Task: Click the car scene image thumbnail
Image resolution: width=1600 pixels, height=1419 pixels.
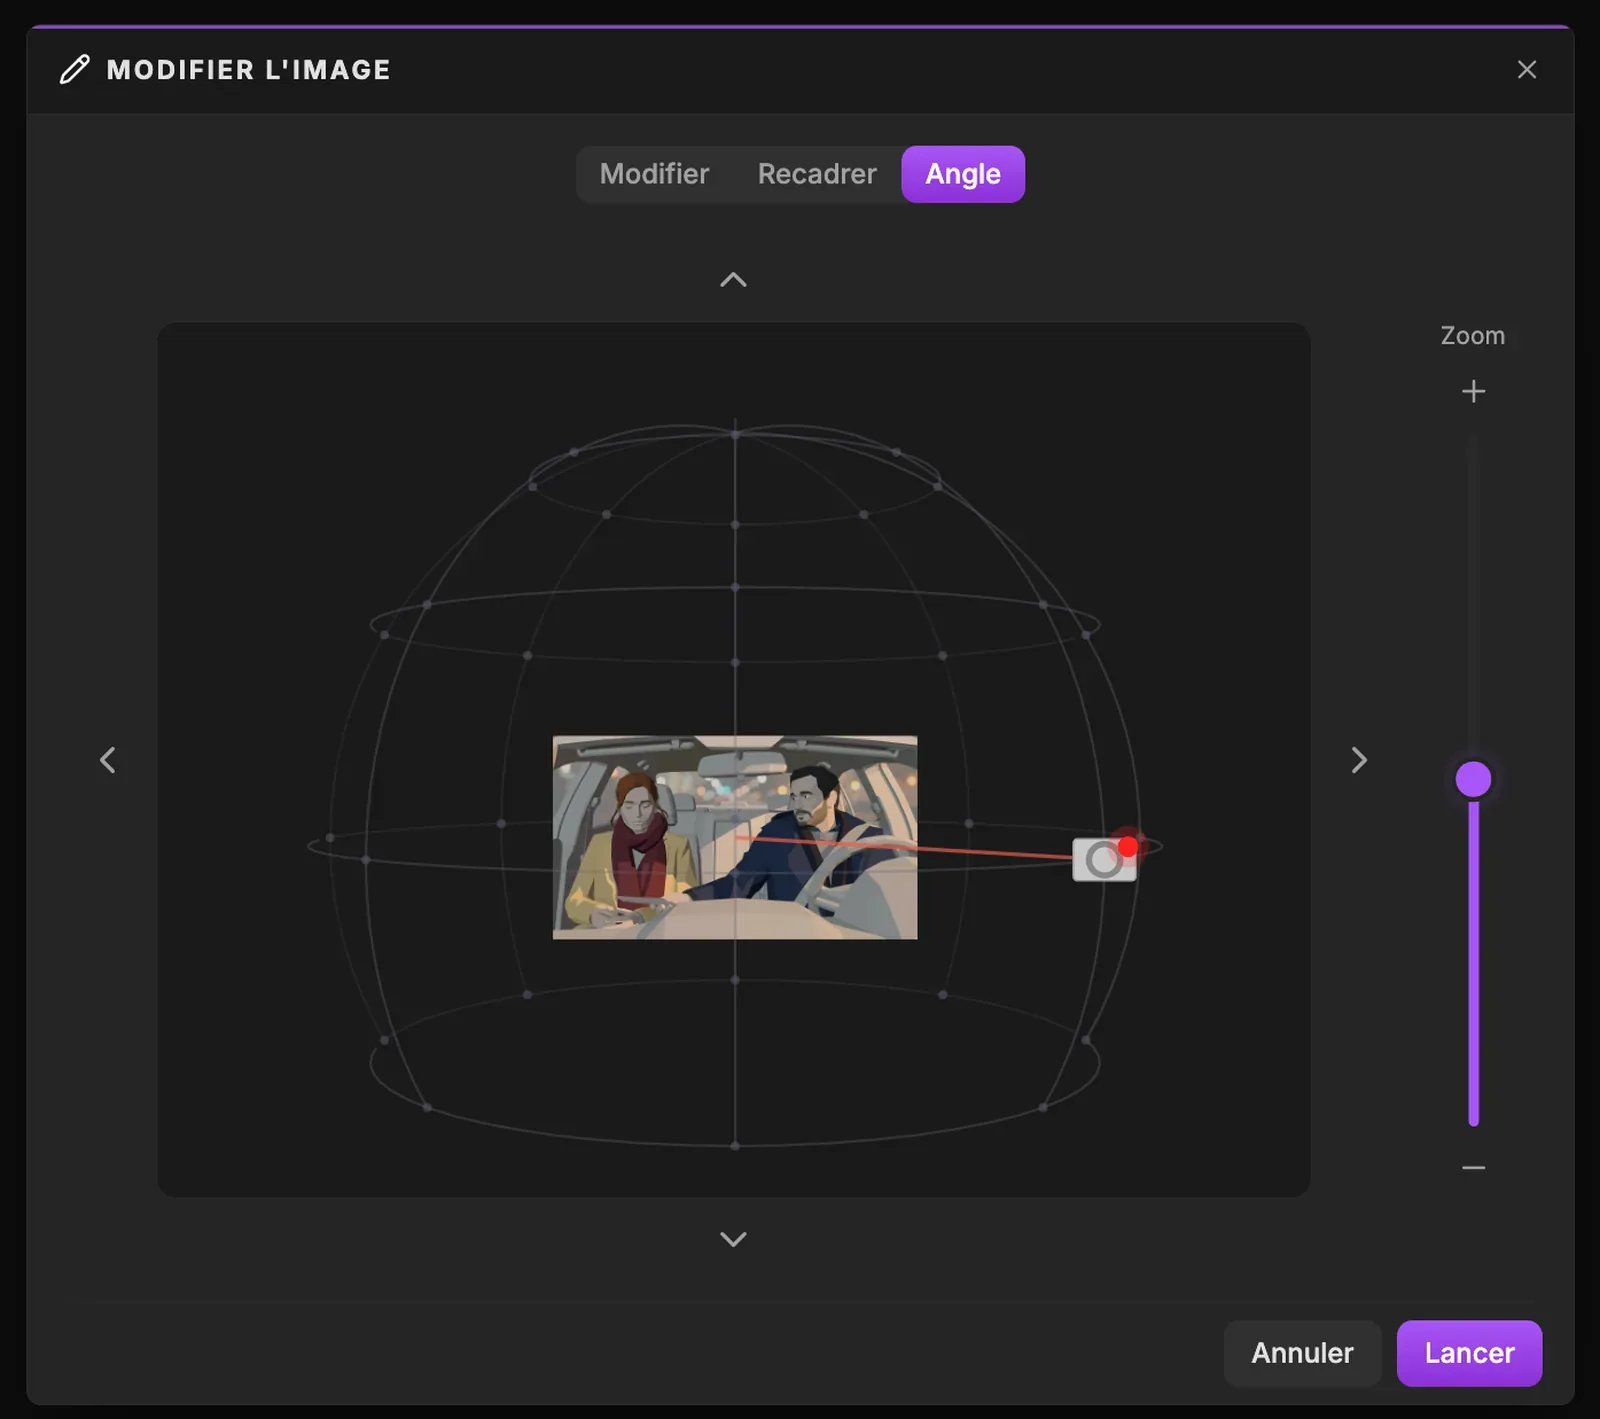Action: click(x=735, y=838)
